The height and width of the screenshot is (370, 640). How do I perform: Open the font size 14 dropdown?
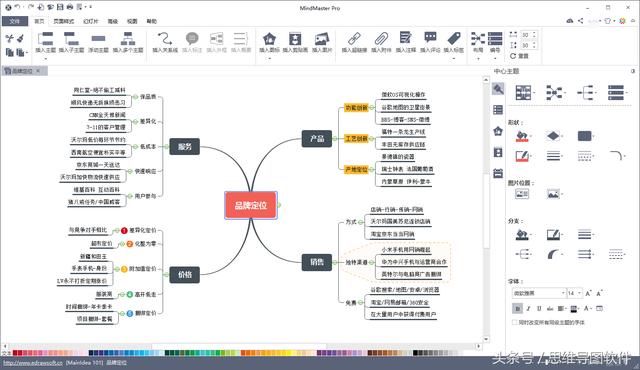[574, 293]
